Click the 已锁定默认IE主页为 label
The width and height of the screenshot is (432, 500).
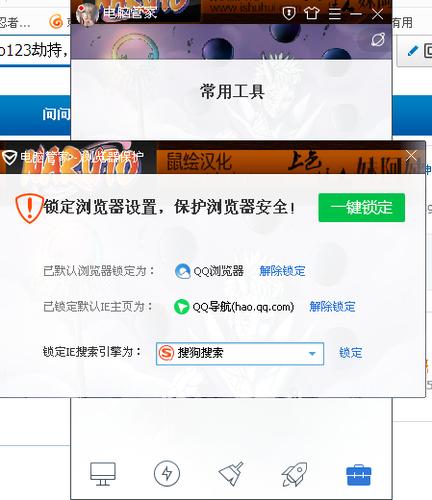pos(98,306)
